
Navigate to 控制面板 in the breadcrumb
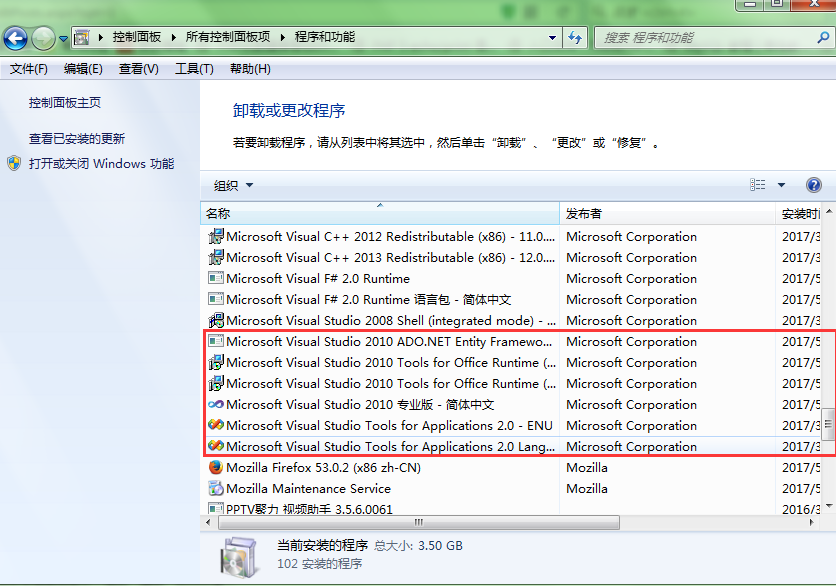coord(137,37)
